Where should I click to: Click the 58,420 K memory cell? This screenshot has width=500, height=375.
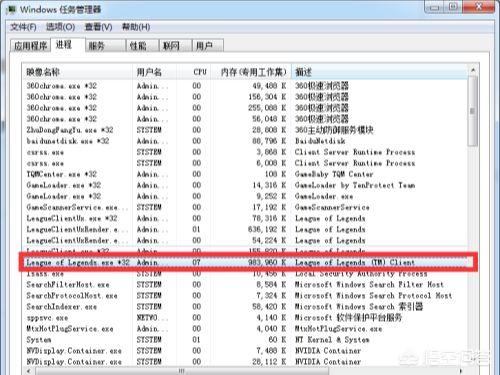[x=269, y=306]
